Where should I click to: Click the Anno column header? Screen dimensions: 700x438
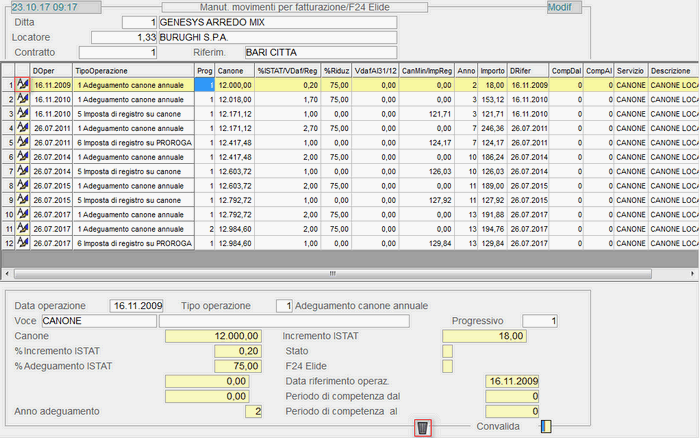point(466,71)
